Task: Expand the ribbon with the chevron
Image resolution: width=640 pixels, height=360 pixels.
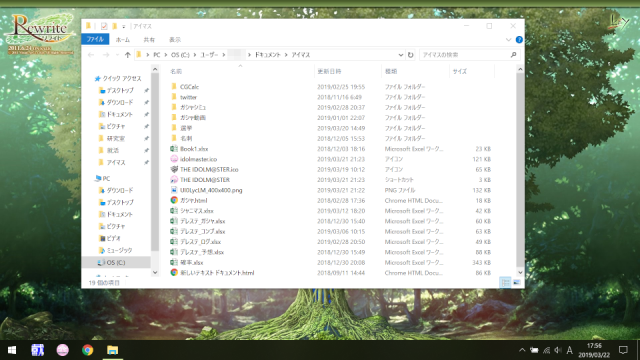Action: (509, 40)
